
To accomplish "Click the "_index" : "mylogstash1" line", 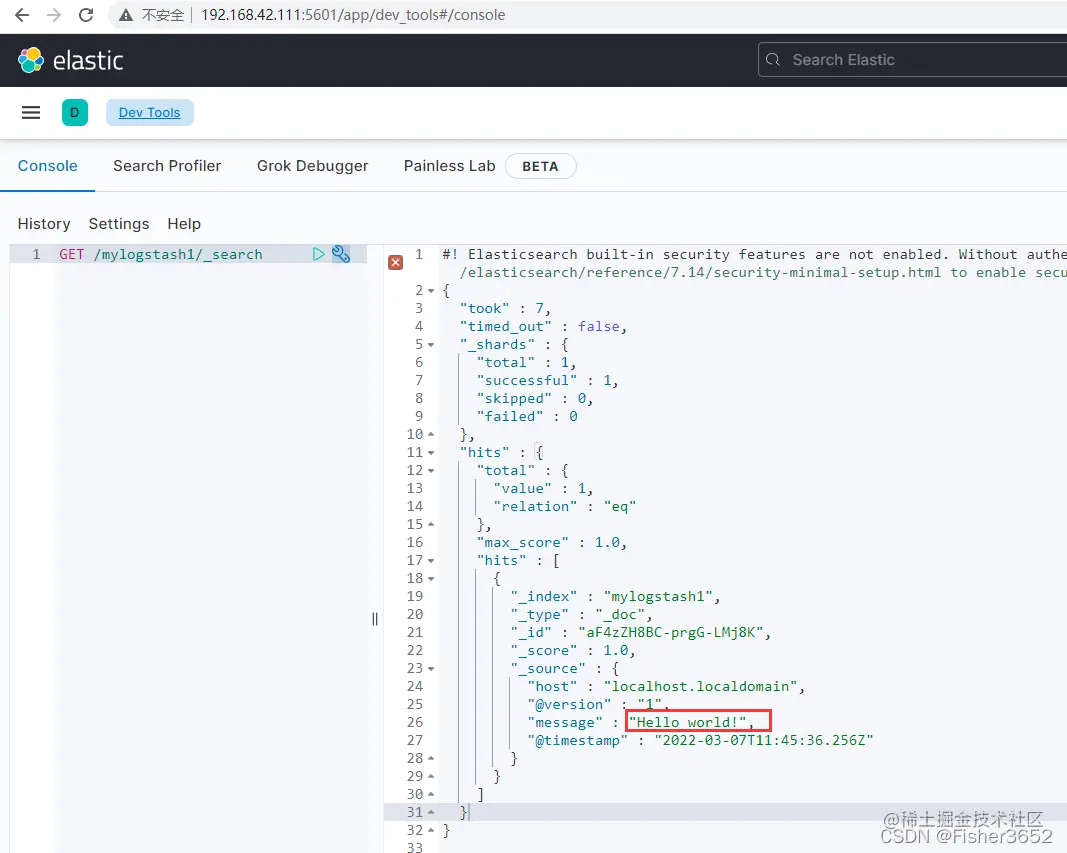I will (615, 597).
